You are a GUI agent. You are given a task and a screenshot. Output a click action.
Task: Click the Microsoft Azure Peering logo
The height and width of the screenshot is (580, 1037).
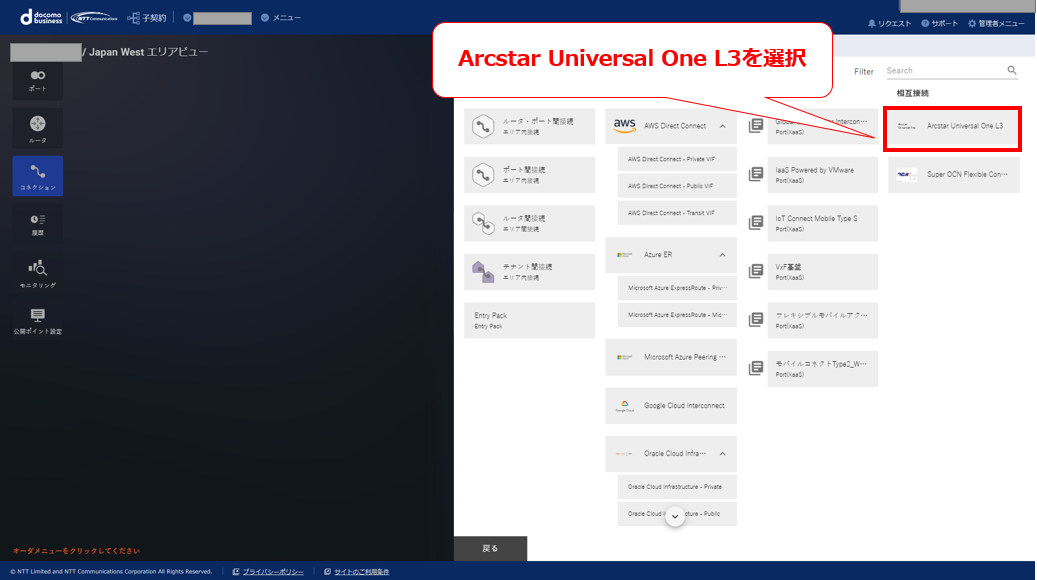pyautogui.click(x=624, y=357)
